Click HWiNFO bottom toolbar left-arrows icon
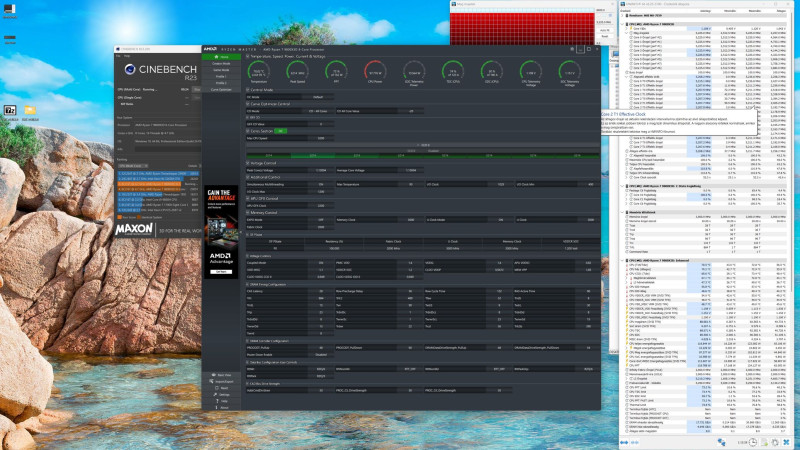The height and width of the screenshot is (450, 800). 624,442
